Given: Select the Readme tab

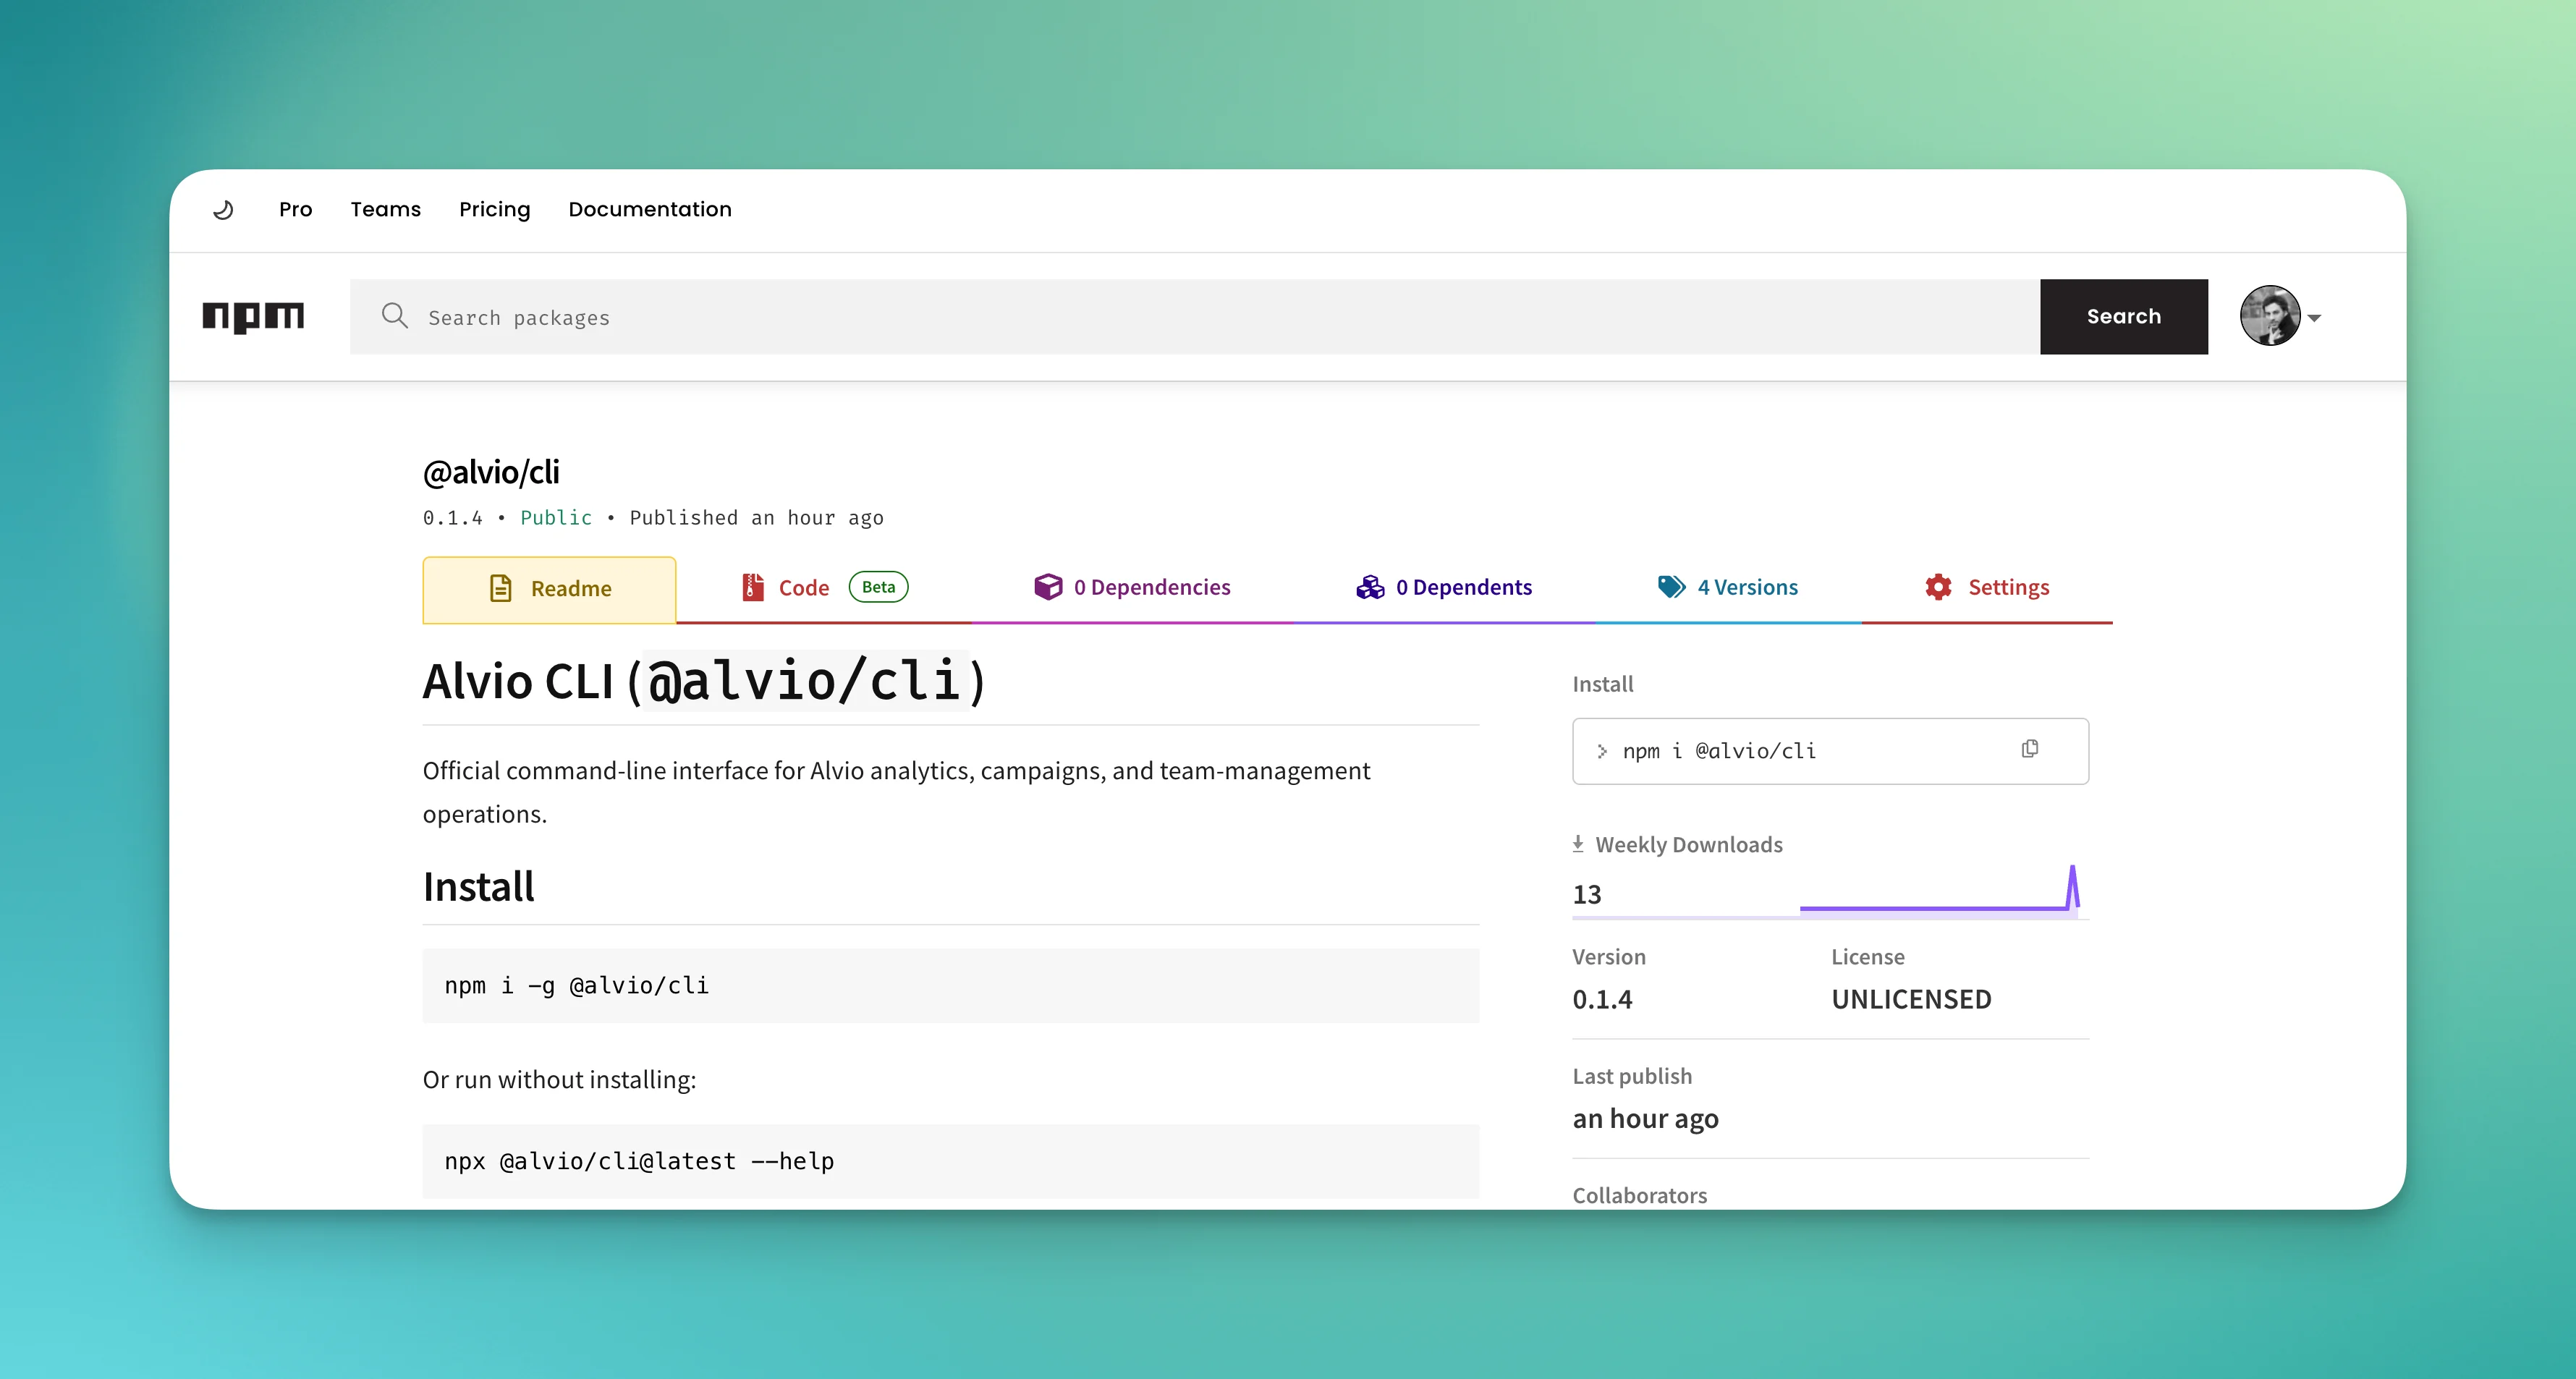Looking at the screenshot, I should tap(549, 589).
